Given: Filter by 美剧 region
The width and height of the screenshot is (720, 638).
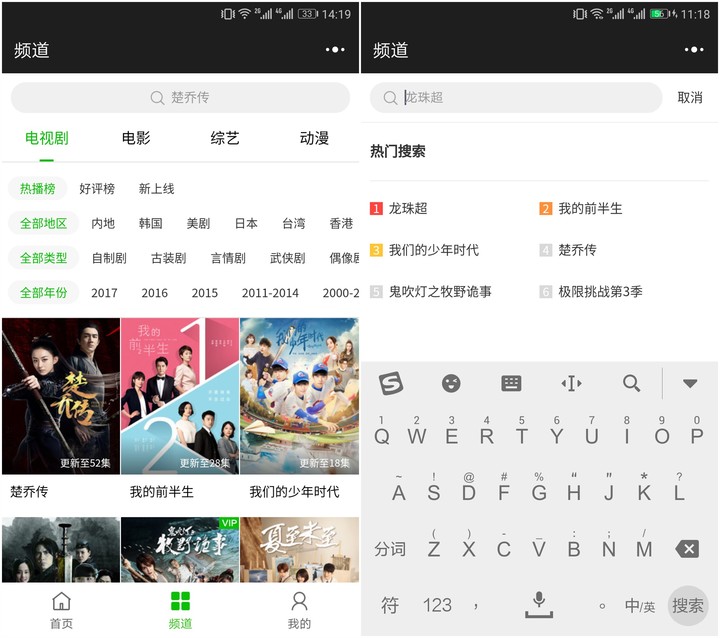Looking at the screenshot, I should point(198,223).
